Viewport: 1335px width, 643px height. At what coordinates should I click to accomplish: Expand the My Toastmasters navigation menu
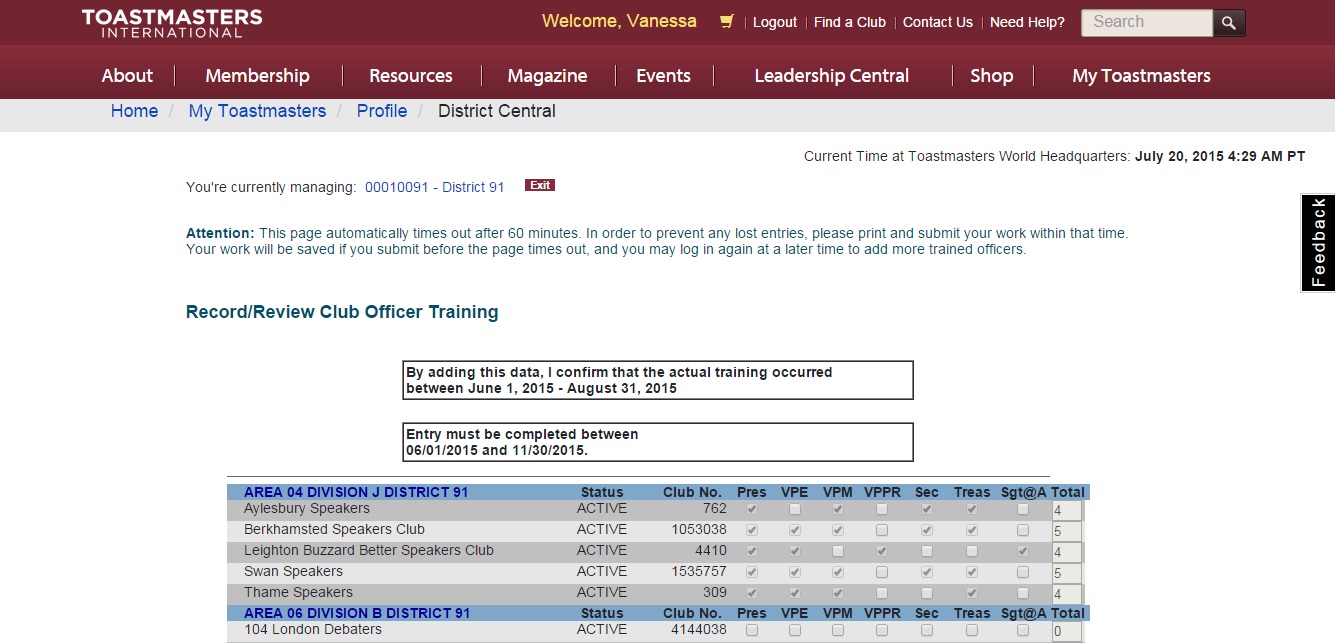click(x=1141, y=76)
